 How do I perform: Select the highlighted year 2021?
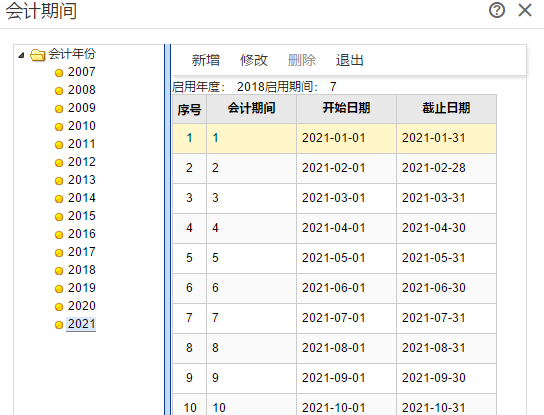81,324
